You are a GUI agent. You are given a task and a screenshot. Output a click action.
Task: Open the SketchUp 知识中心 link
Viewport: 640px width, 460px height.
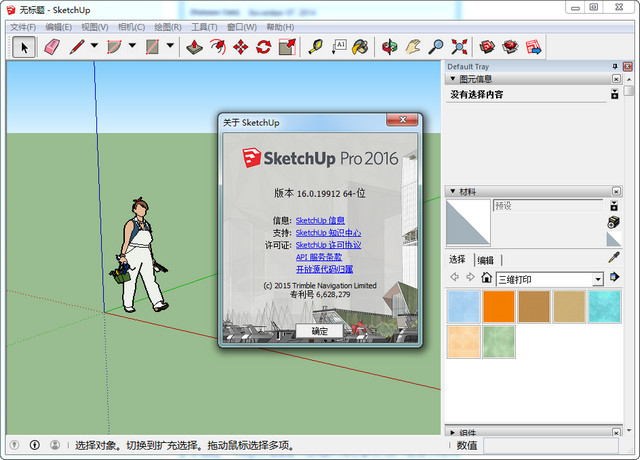tap(328, 232)
